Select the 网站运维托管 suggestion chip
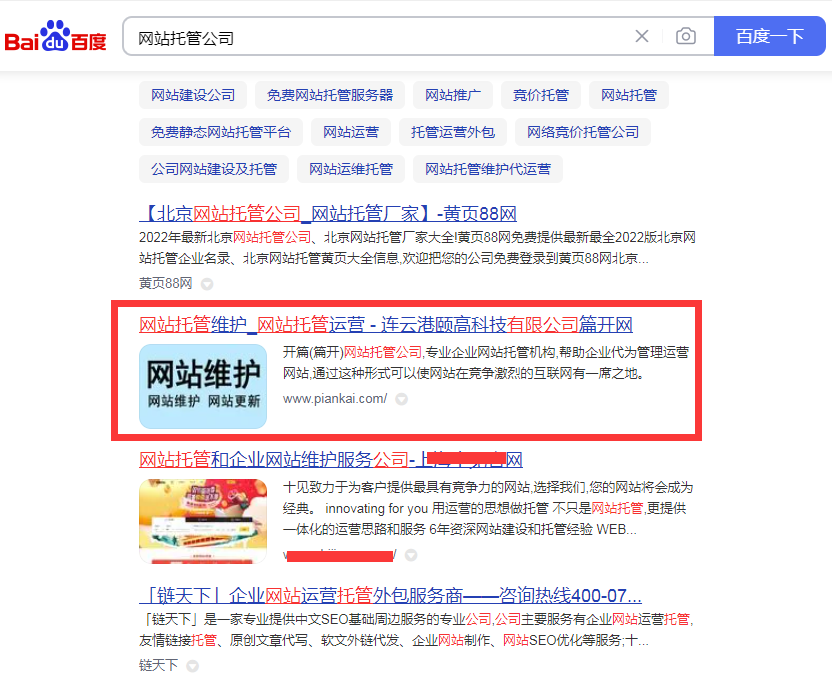The width and height of the screenshot is (832, 675). [351, 169]
